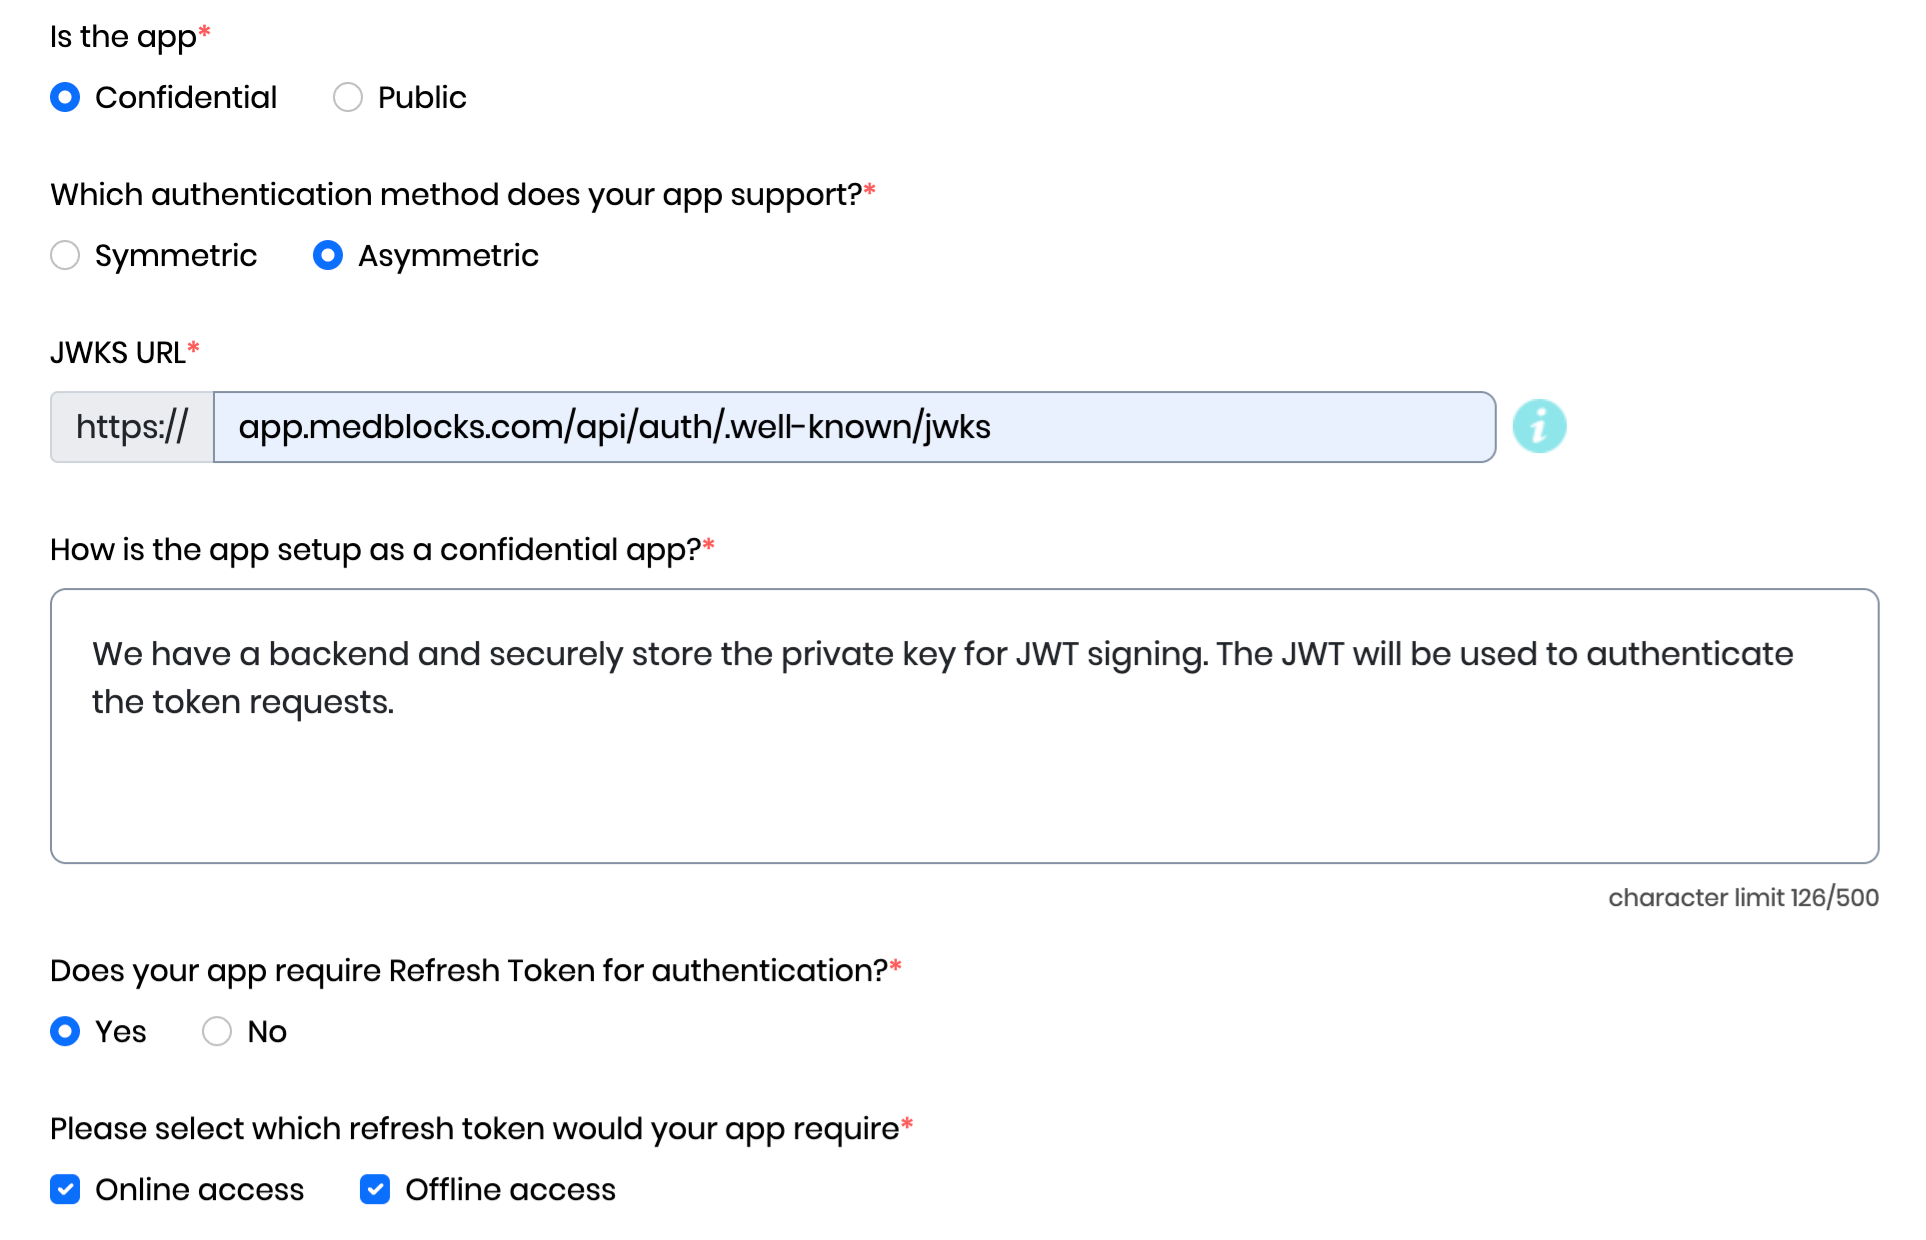Select Yes for Refresh Token requirement
Screen dimensions: 1926x1240
pyautogui.click(x=65, y=1031)
